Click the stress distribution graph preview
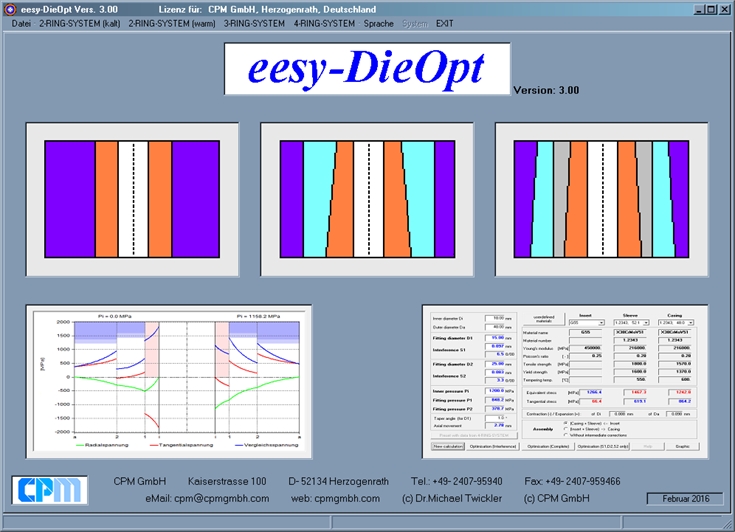Image resolution: width=735 pixels, height=532 pixels. pyautogui.click(x=168, y=379)
